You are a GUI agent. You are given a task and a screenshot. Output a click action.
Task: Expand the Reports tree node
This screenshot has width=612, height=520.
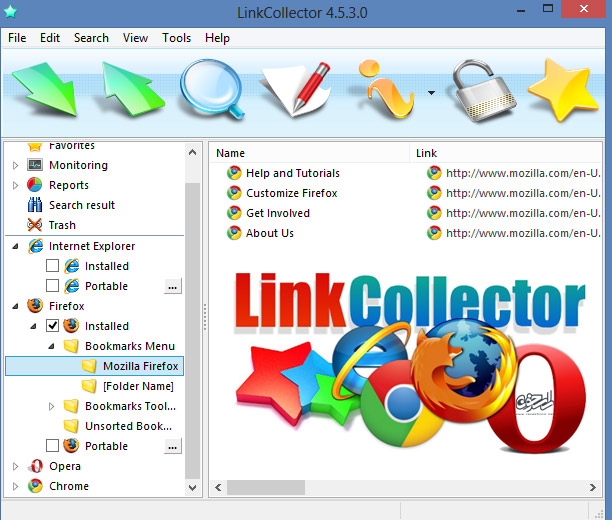click(x=15, y=185)
